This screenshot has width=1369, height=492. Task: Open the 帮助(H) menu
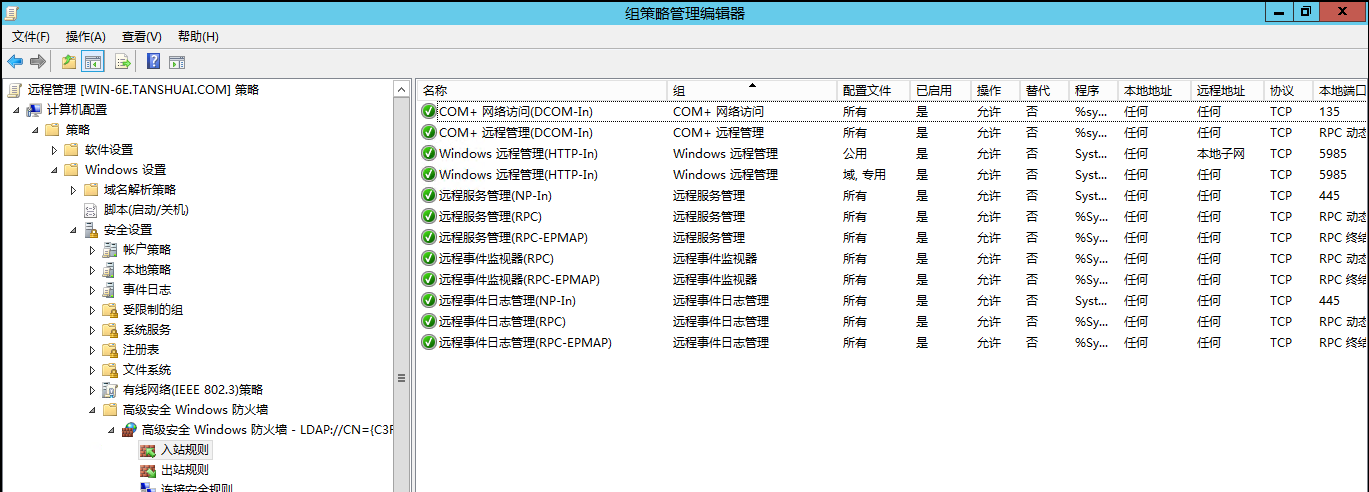click(x=198, y=36)
